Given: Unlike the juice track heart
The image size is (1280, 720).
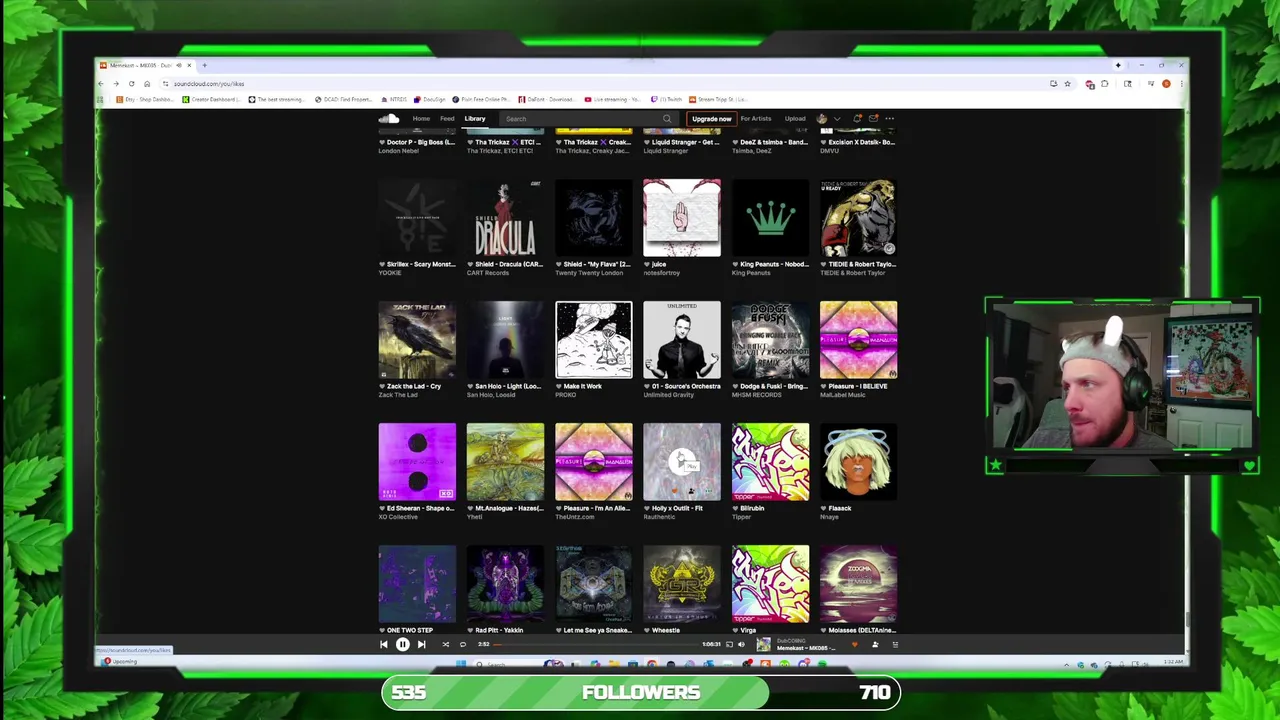Looking at the screenshot, I should 647,264.
